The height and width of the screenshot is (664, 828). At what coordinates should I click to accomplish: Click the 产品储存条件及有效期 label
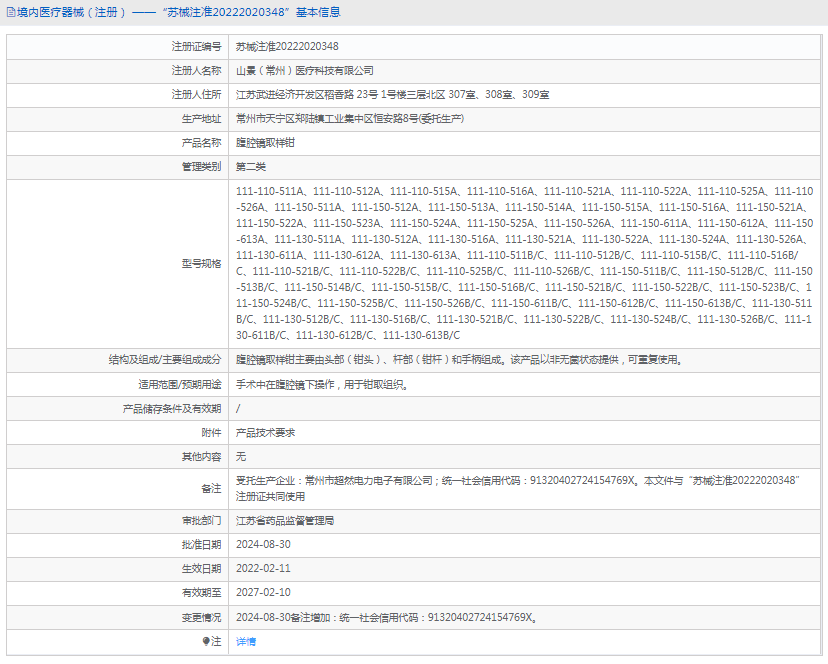coord(172,409)
